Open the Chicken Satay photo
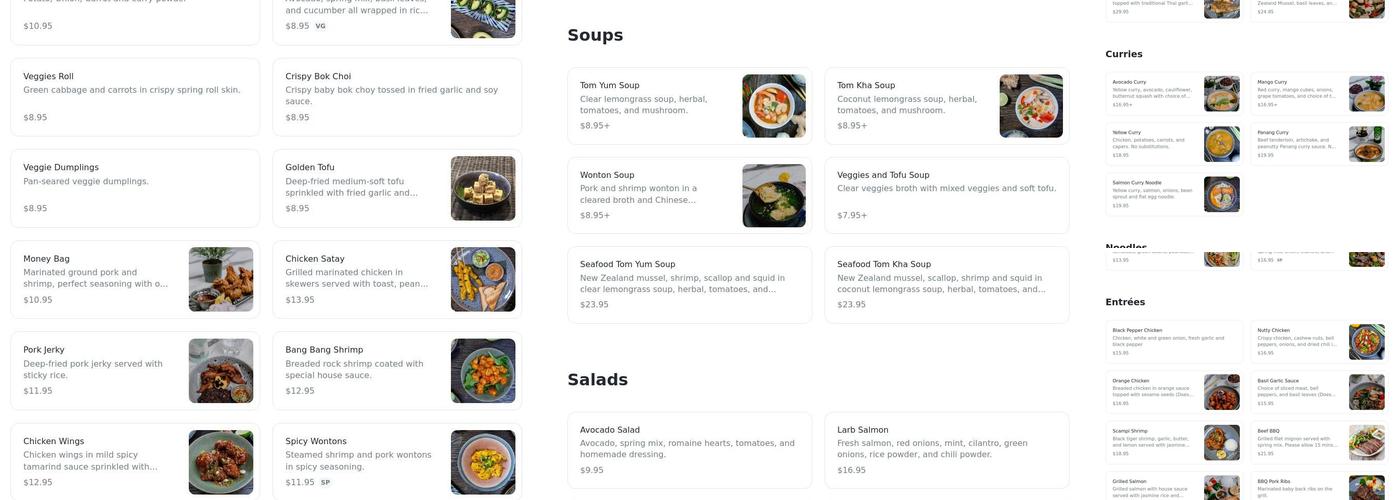 483,279
